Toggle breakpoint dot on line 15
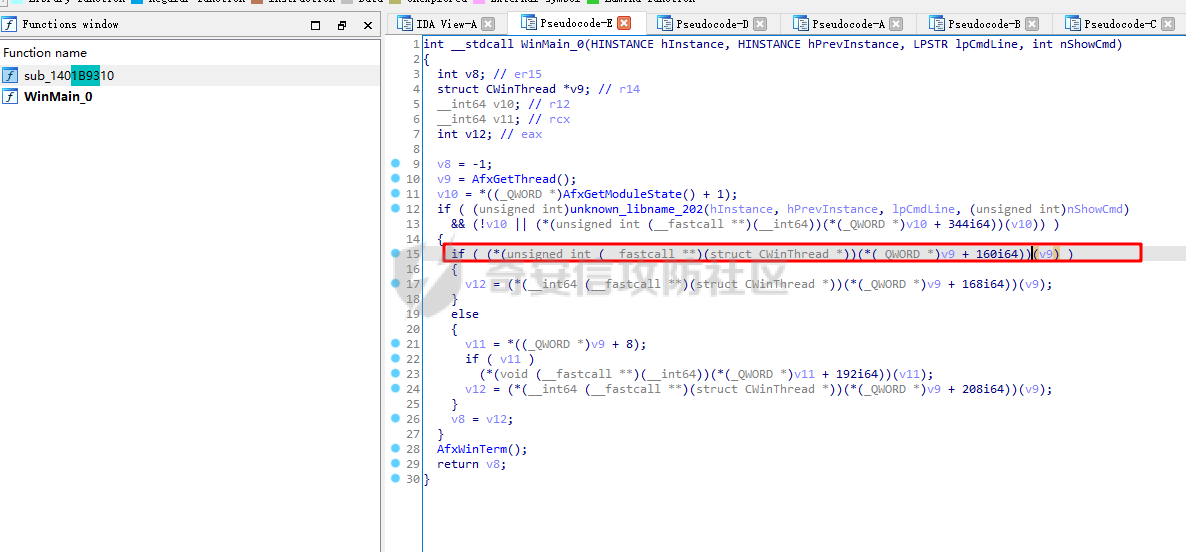 pyautogui.click(x=395, y=254)
